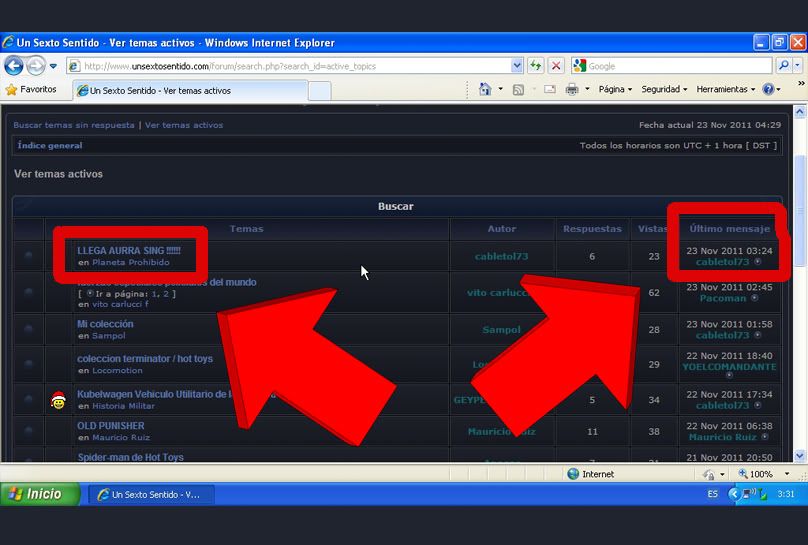Open the Herramientas menu
Screen dimensions: 808x545
[x=726, y=89]
